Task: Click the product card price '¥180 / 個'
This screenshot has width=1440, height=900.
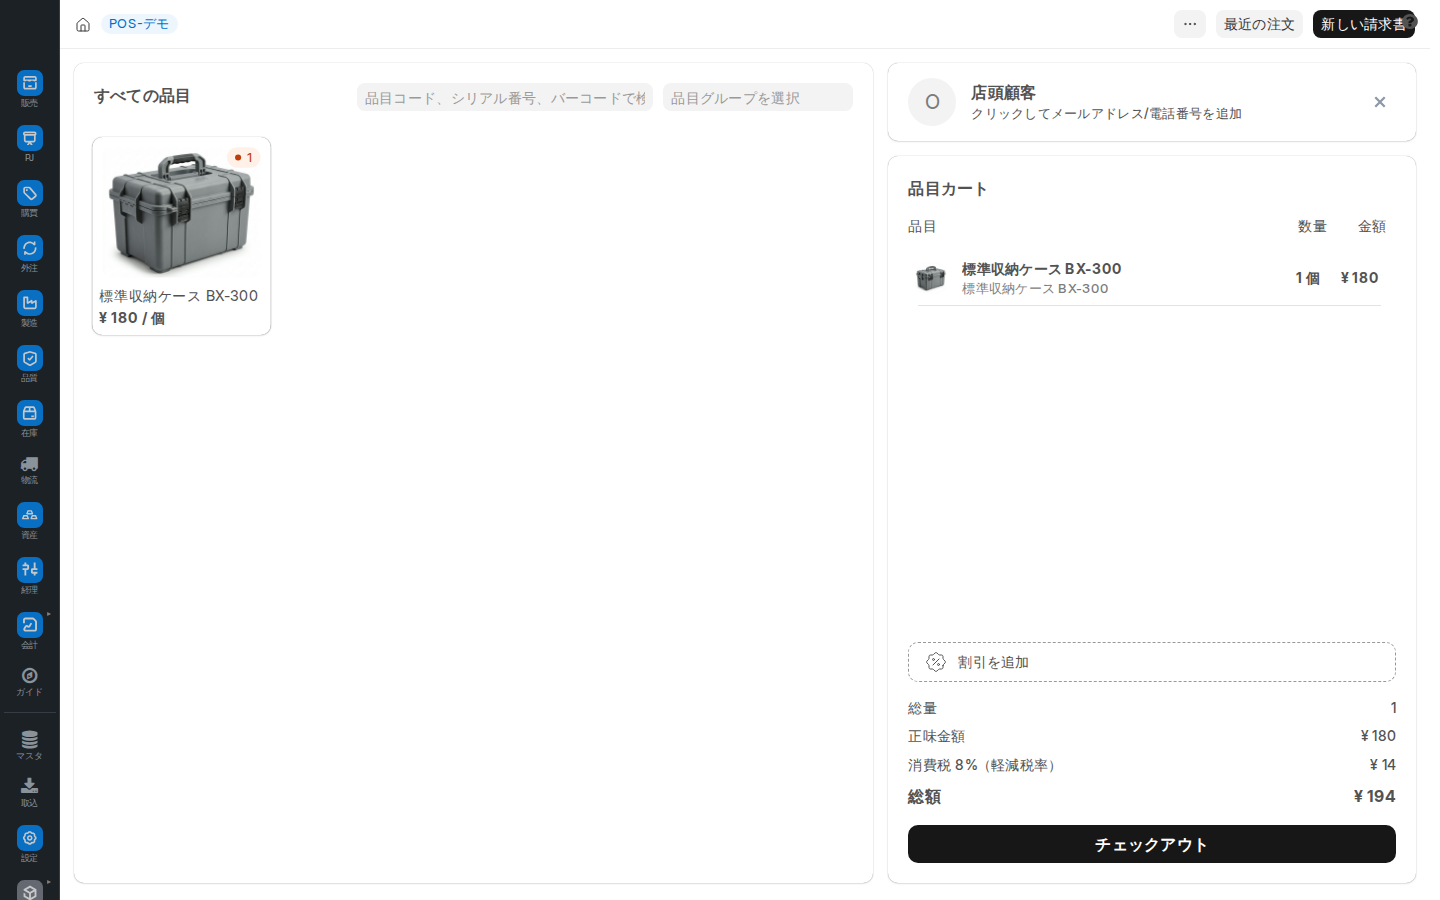Action: tap(132, 318)
